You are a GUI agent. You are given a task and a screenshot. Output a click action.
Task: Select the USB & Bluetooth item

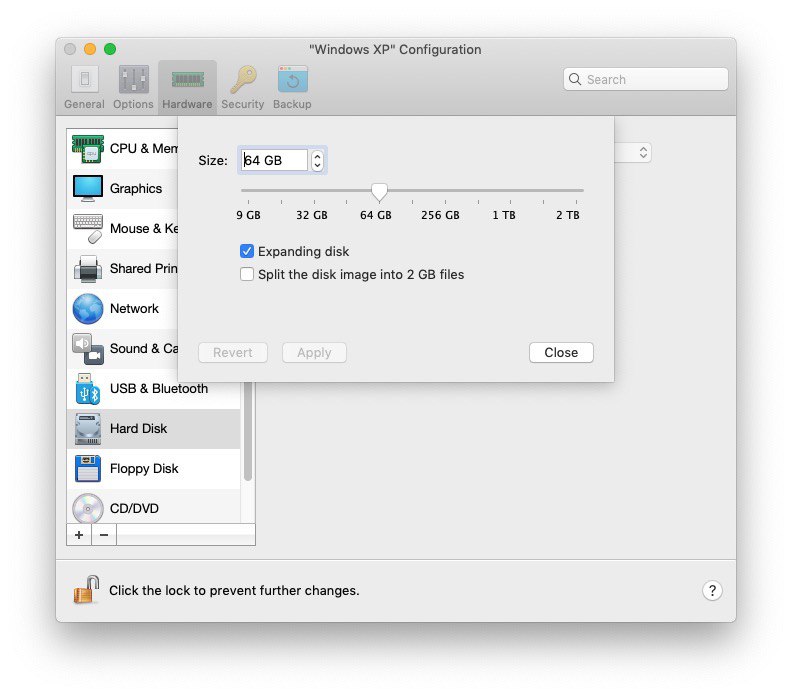pos(154,388)
